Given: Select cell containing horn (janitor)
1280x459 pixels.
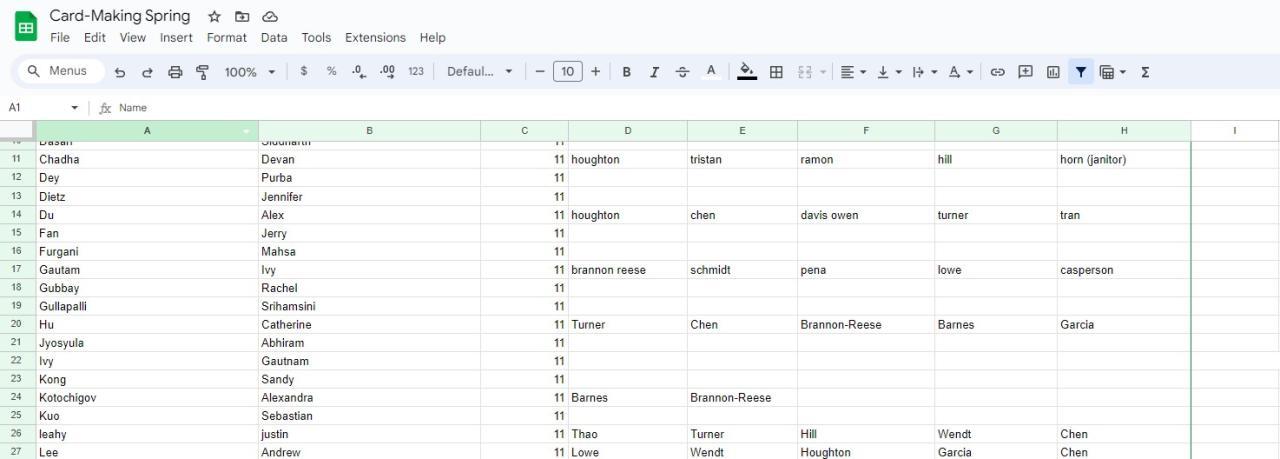Looking at the screenshot, I should [1124, 160].
